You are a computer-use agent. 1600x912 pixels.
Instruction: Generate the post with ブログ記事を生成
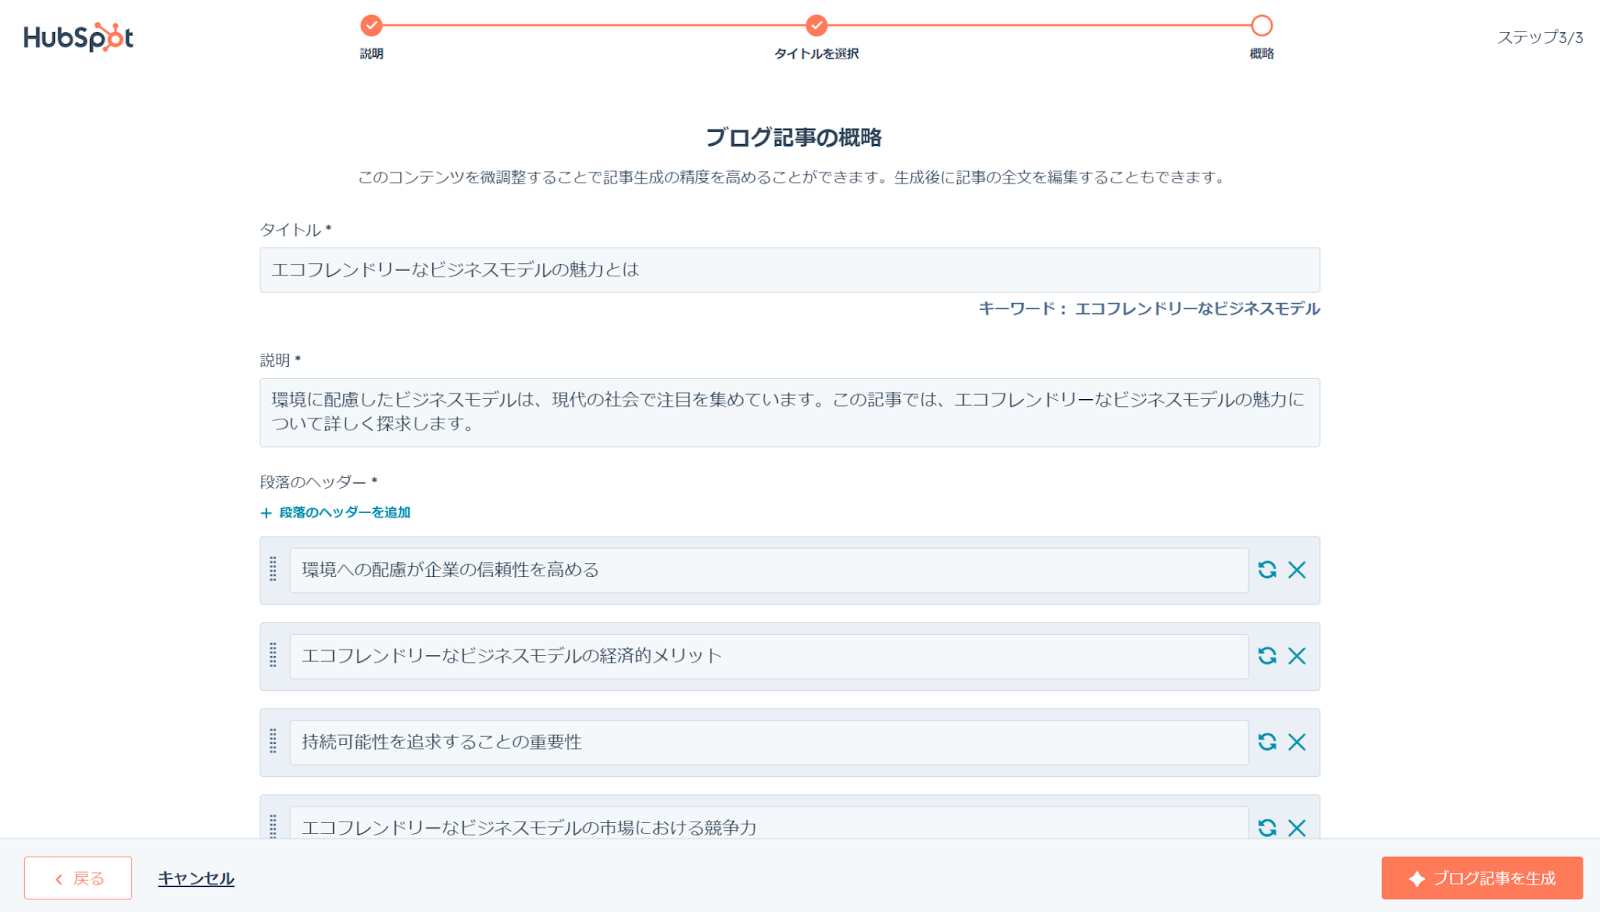point(1482,878)
